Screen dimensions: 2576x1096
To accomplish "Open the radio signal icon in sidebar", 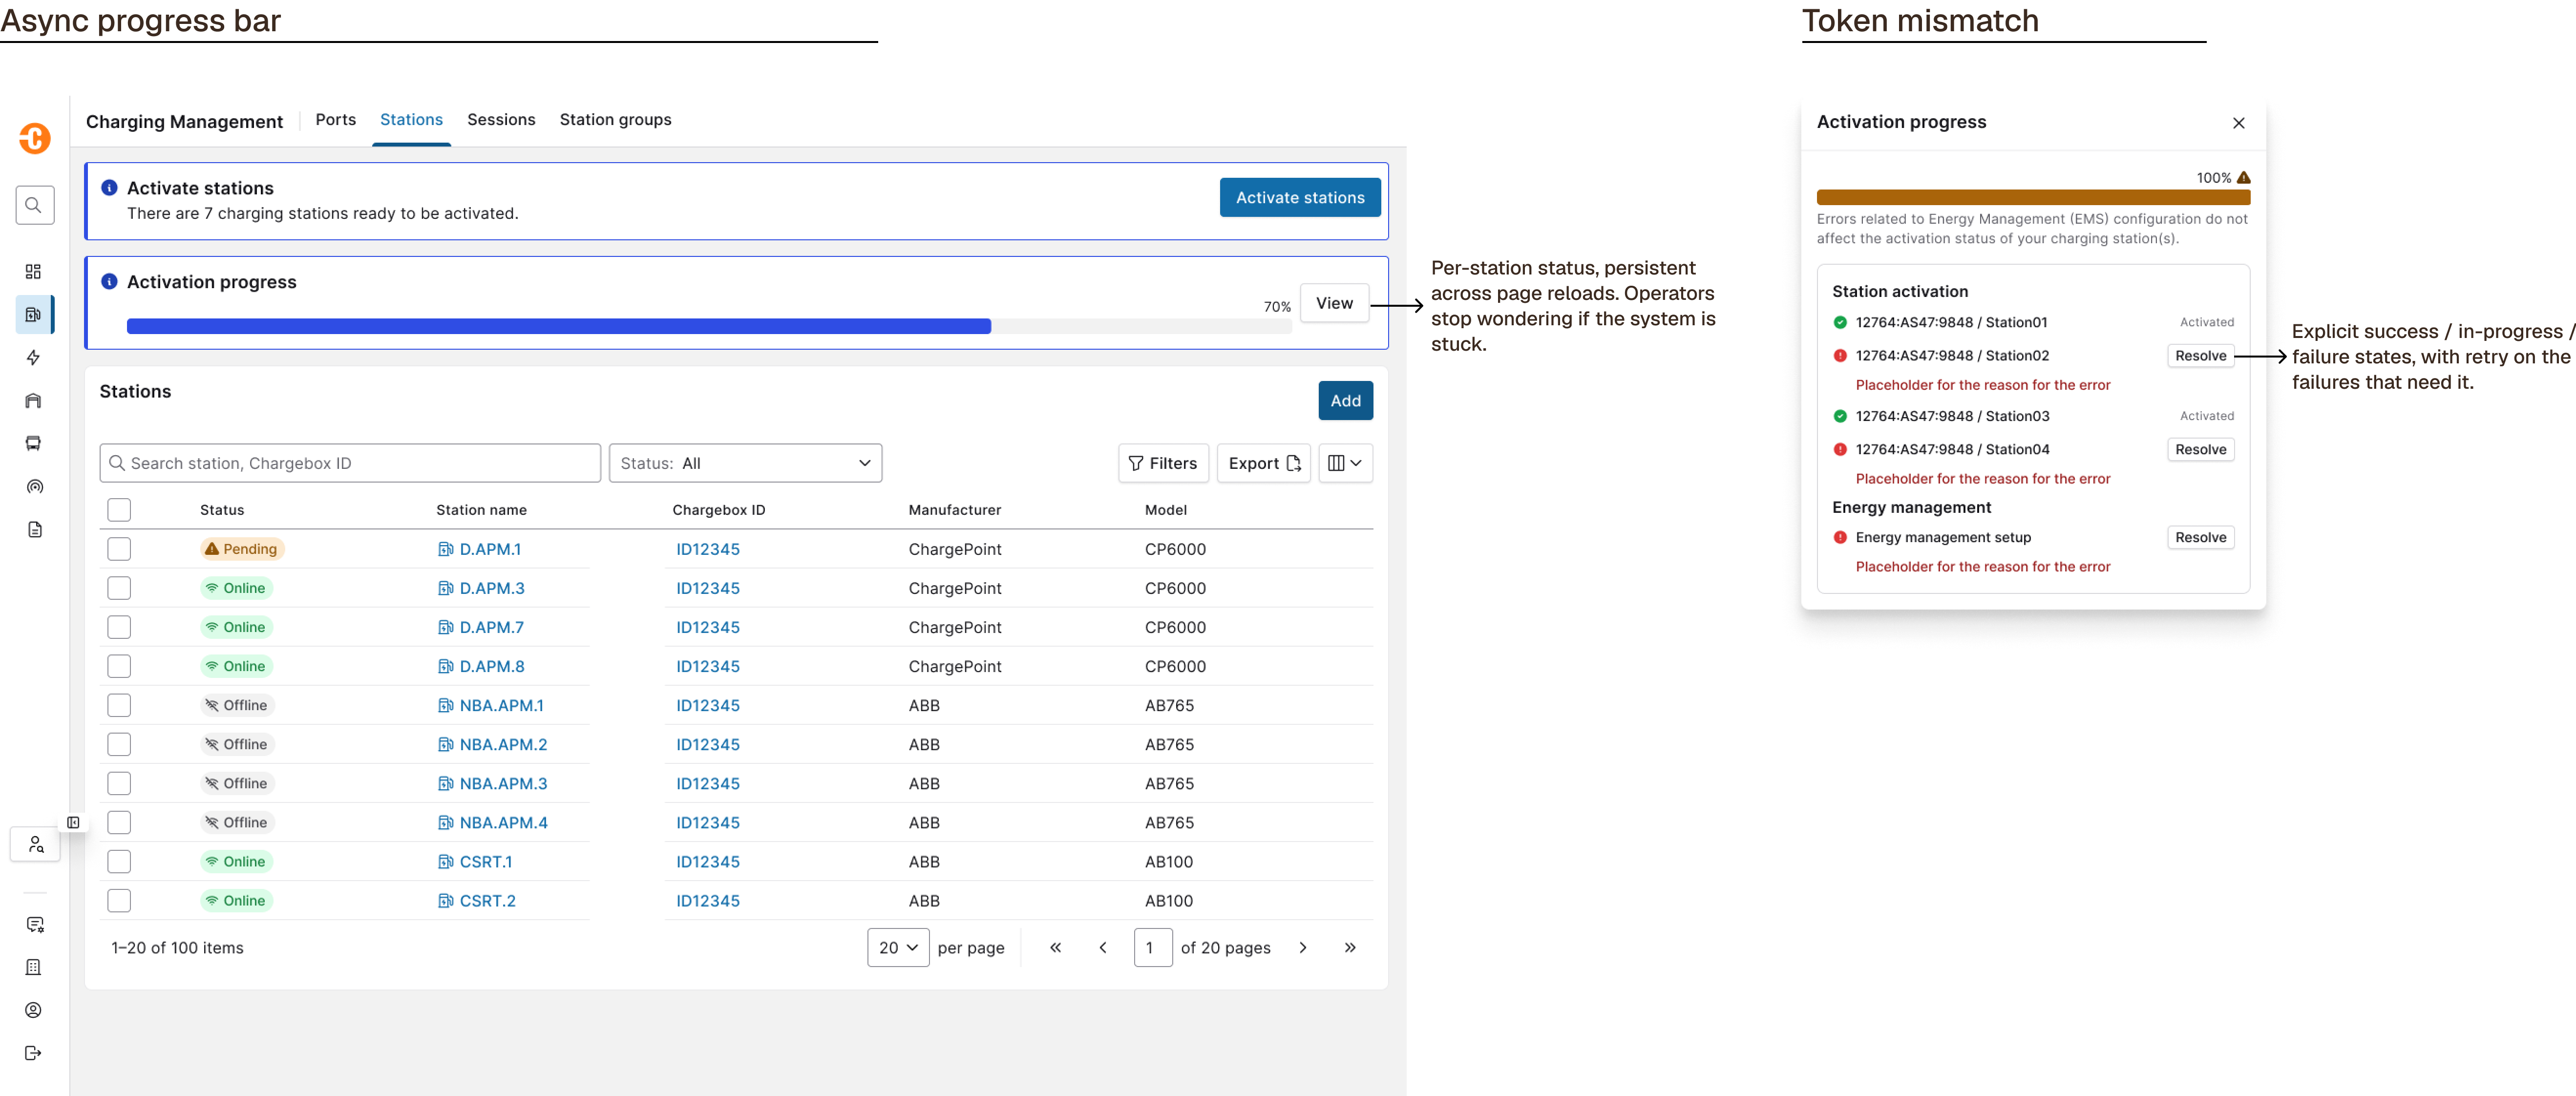I will 34,487.
